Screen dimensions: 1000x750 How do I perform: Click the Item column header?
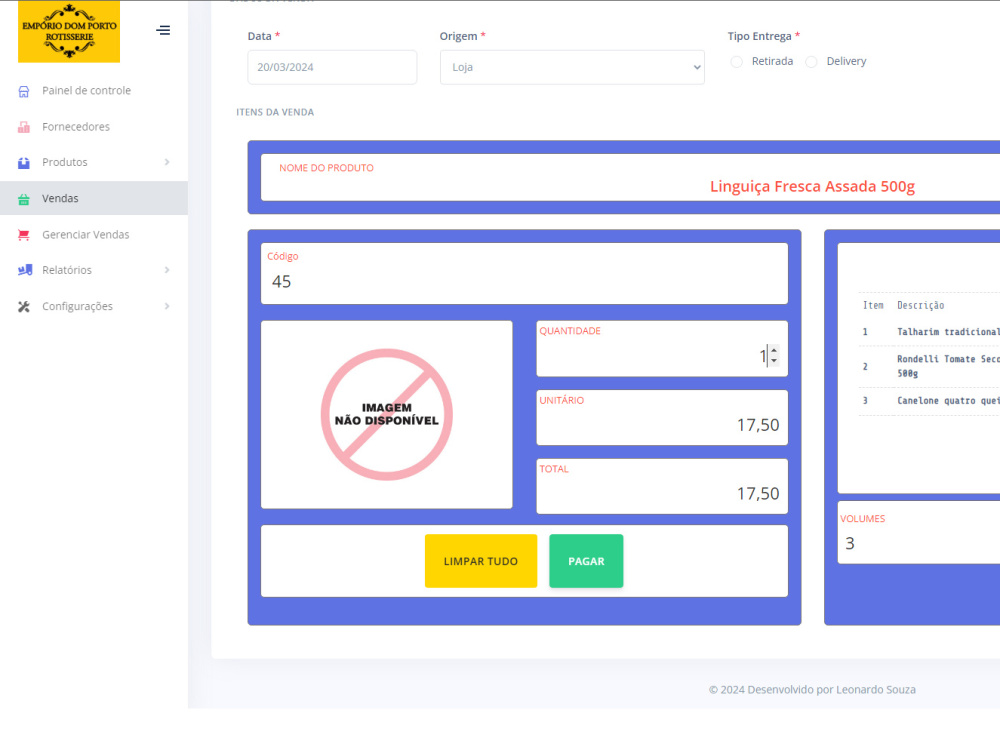873,305
